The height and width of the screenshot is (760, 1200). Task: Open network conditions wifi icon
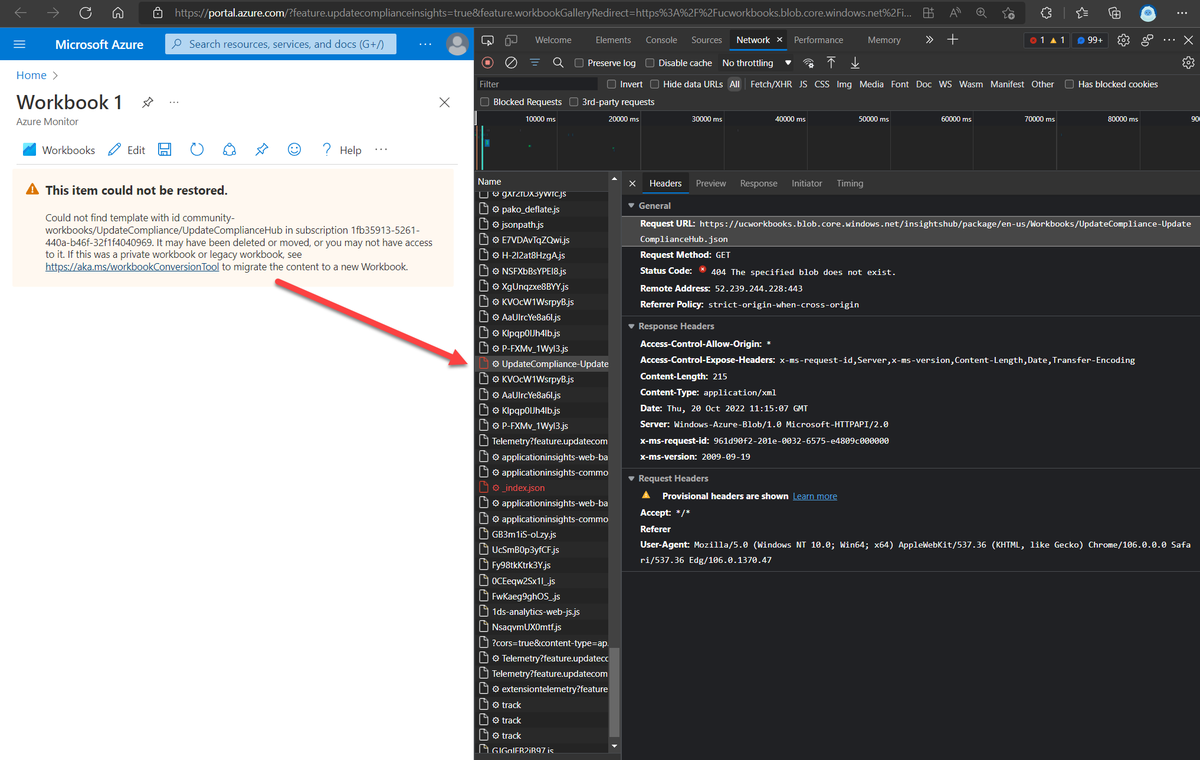coord(808,63)
